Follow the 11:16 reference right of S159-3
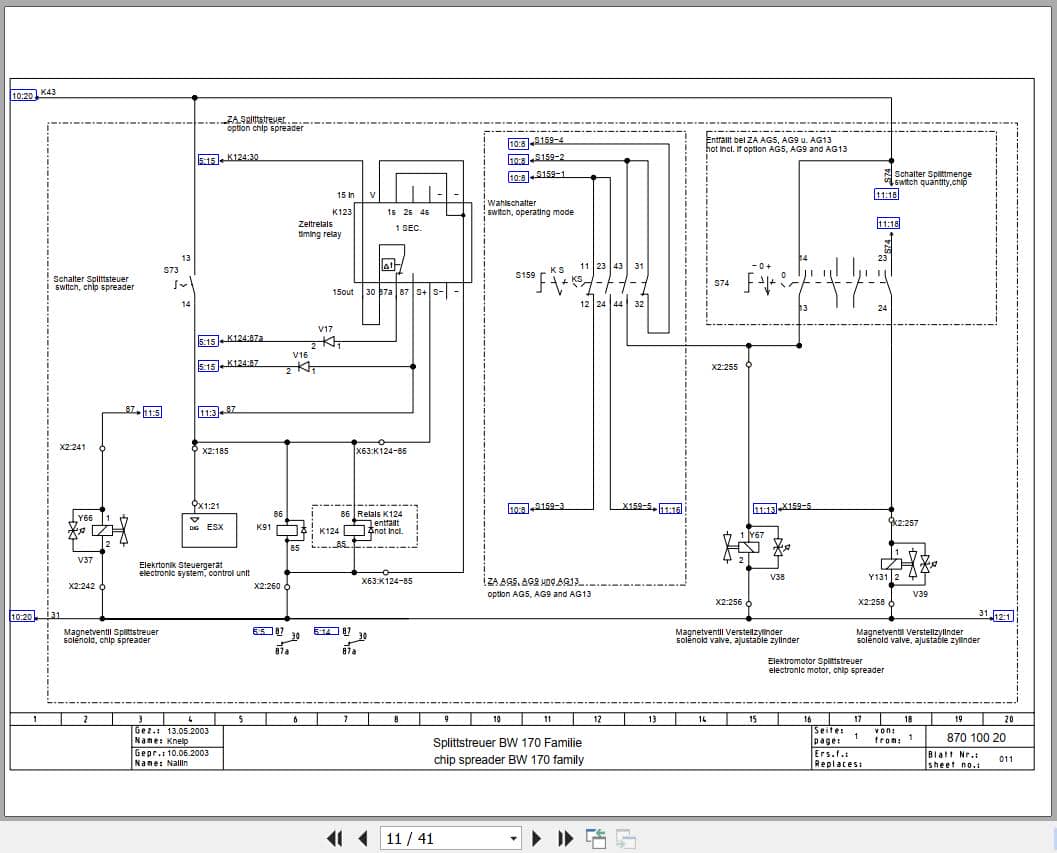Image resolution: width=1057 pixels, height=853 pixels. [670, 509]
